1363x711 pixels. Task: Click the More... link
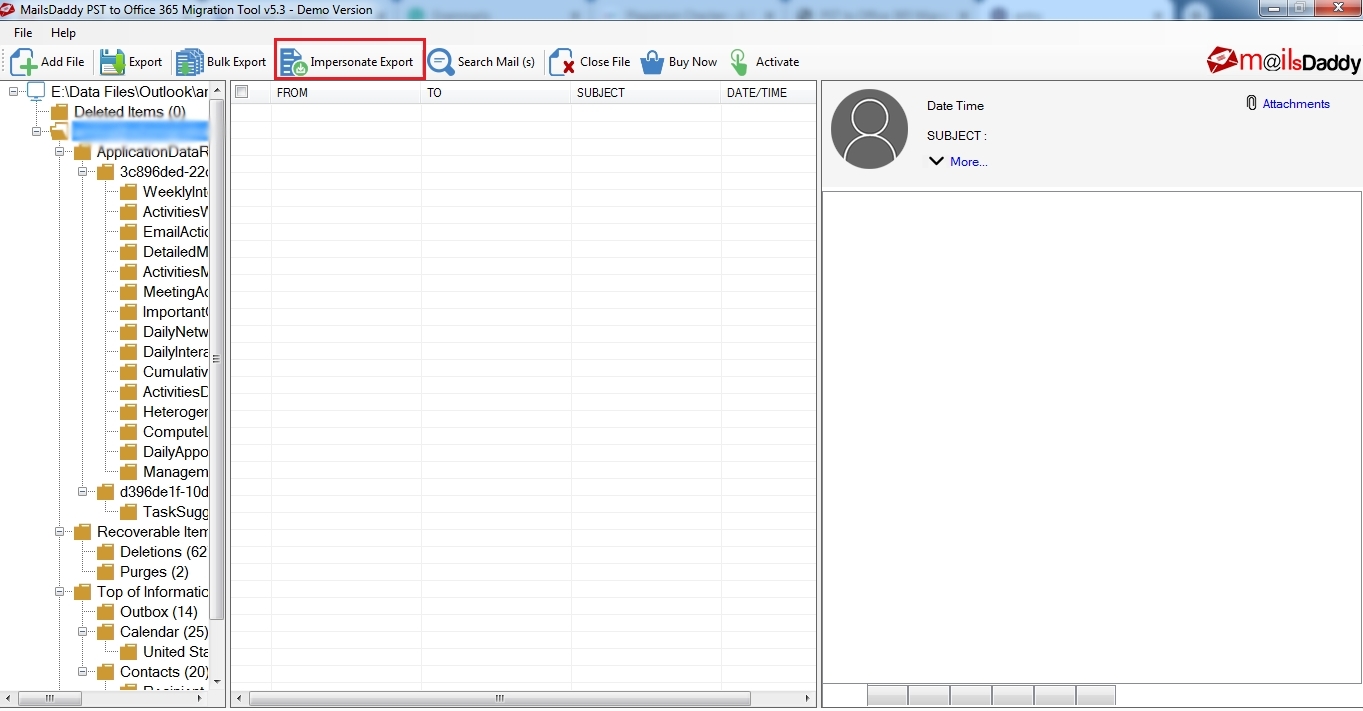[x=968, y=162]
